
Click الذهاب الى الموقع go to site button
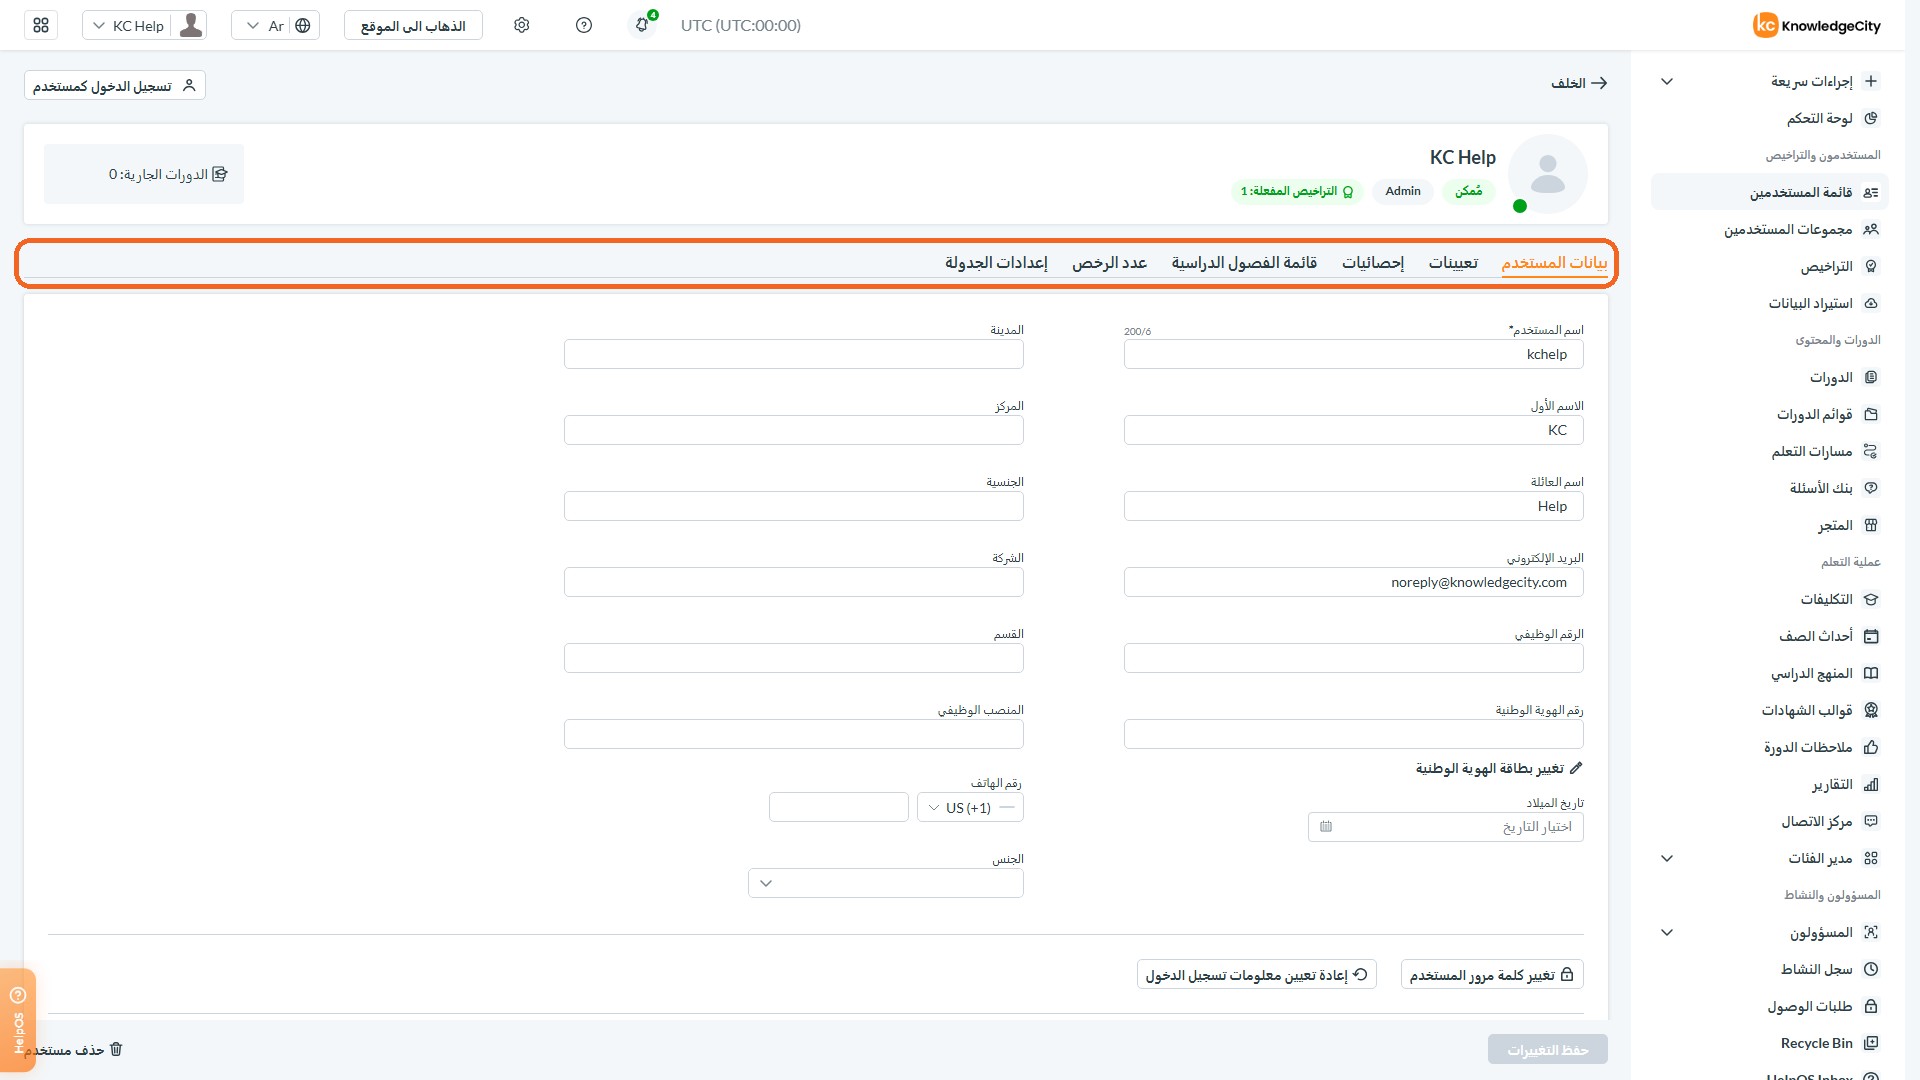click(413, 25)
